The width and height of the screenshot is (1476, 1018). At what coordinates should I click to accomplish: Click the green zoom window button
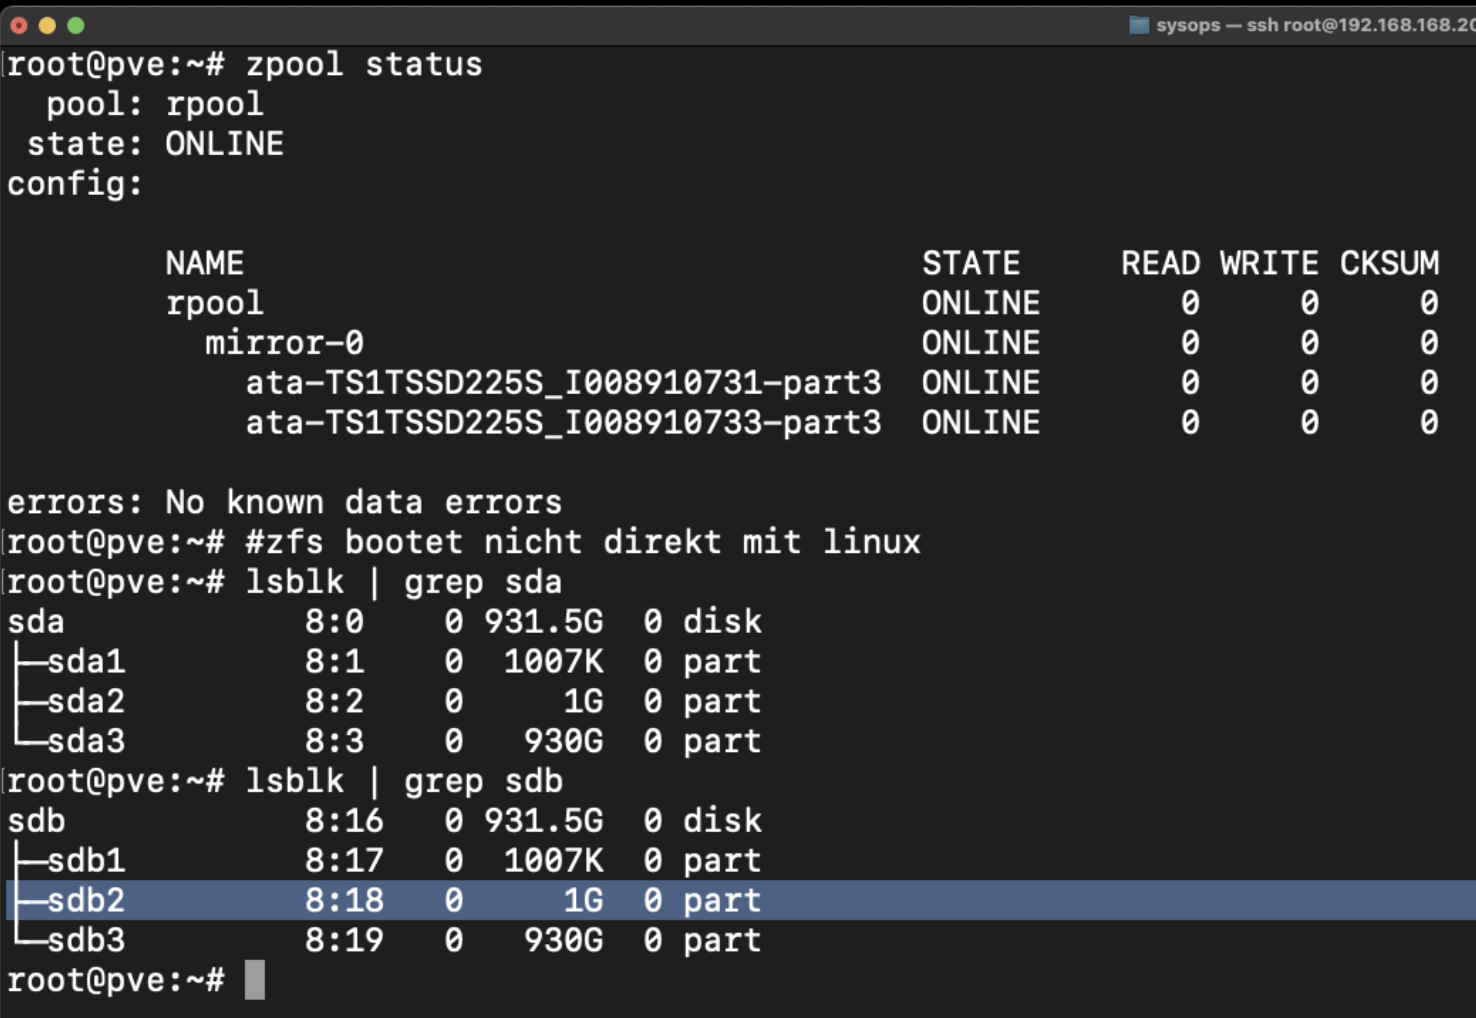click(x=76, y=25)
